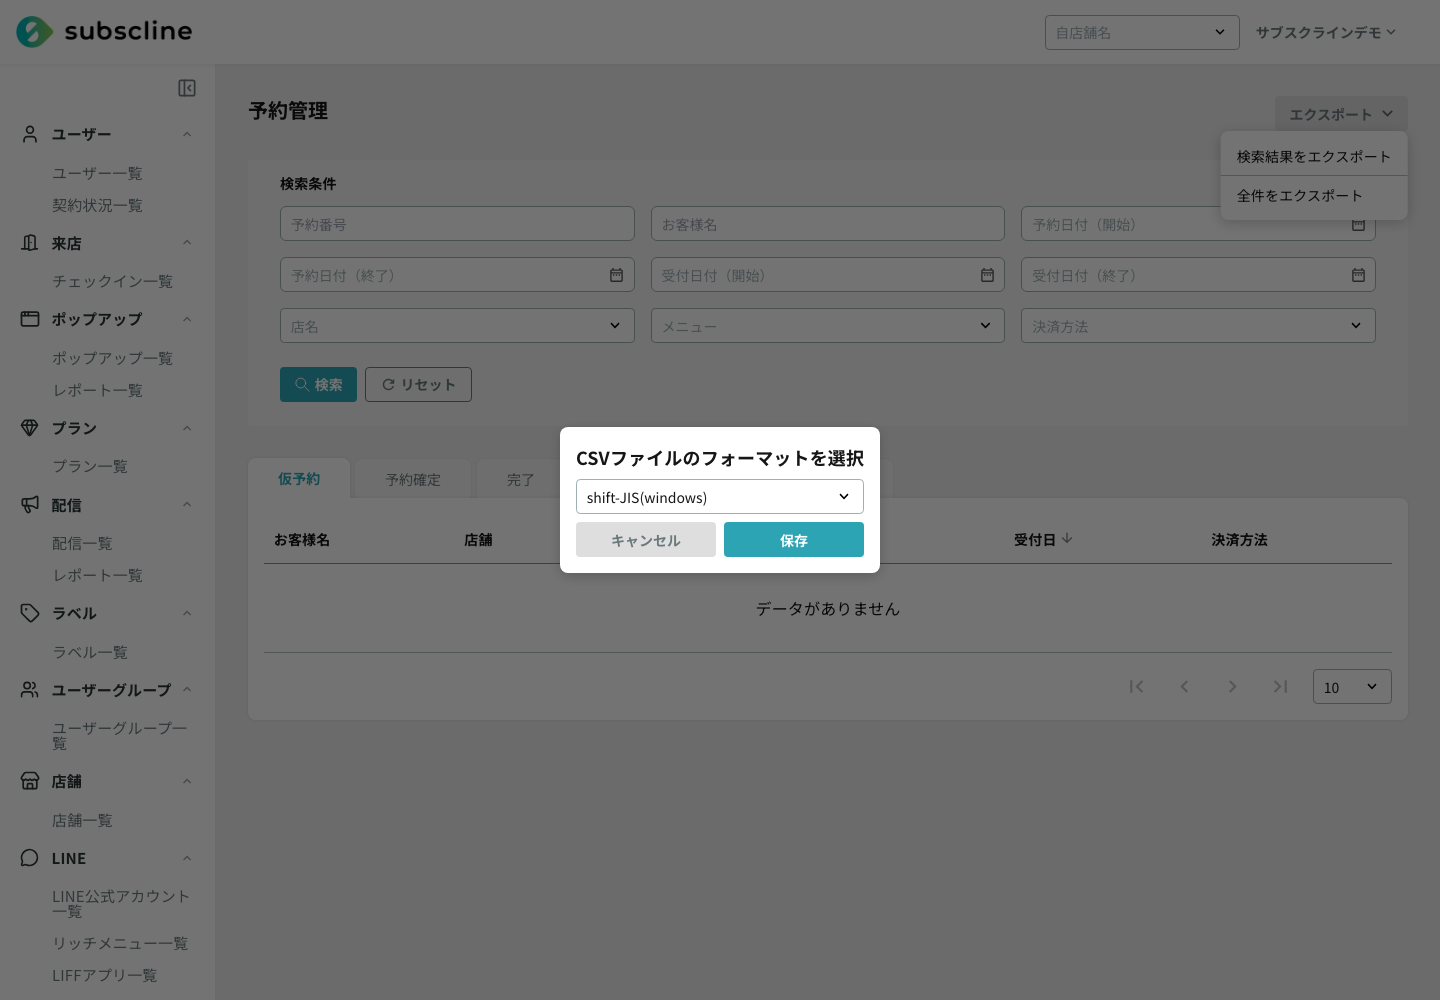
Task: Collapse the ポップアップ sidebar section
Action: pyautogui.click(x=187, y=320)
